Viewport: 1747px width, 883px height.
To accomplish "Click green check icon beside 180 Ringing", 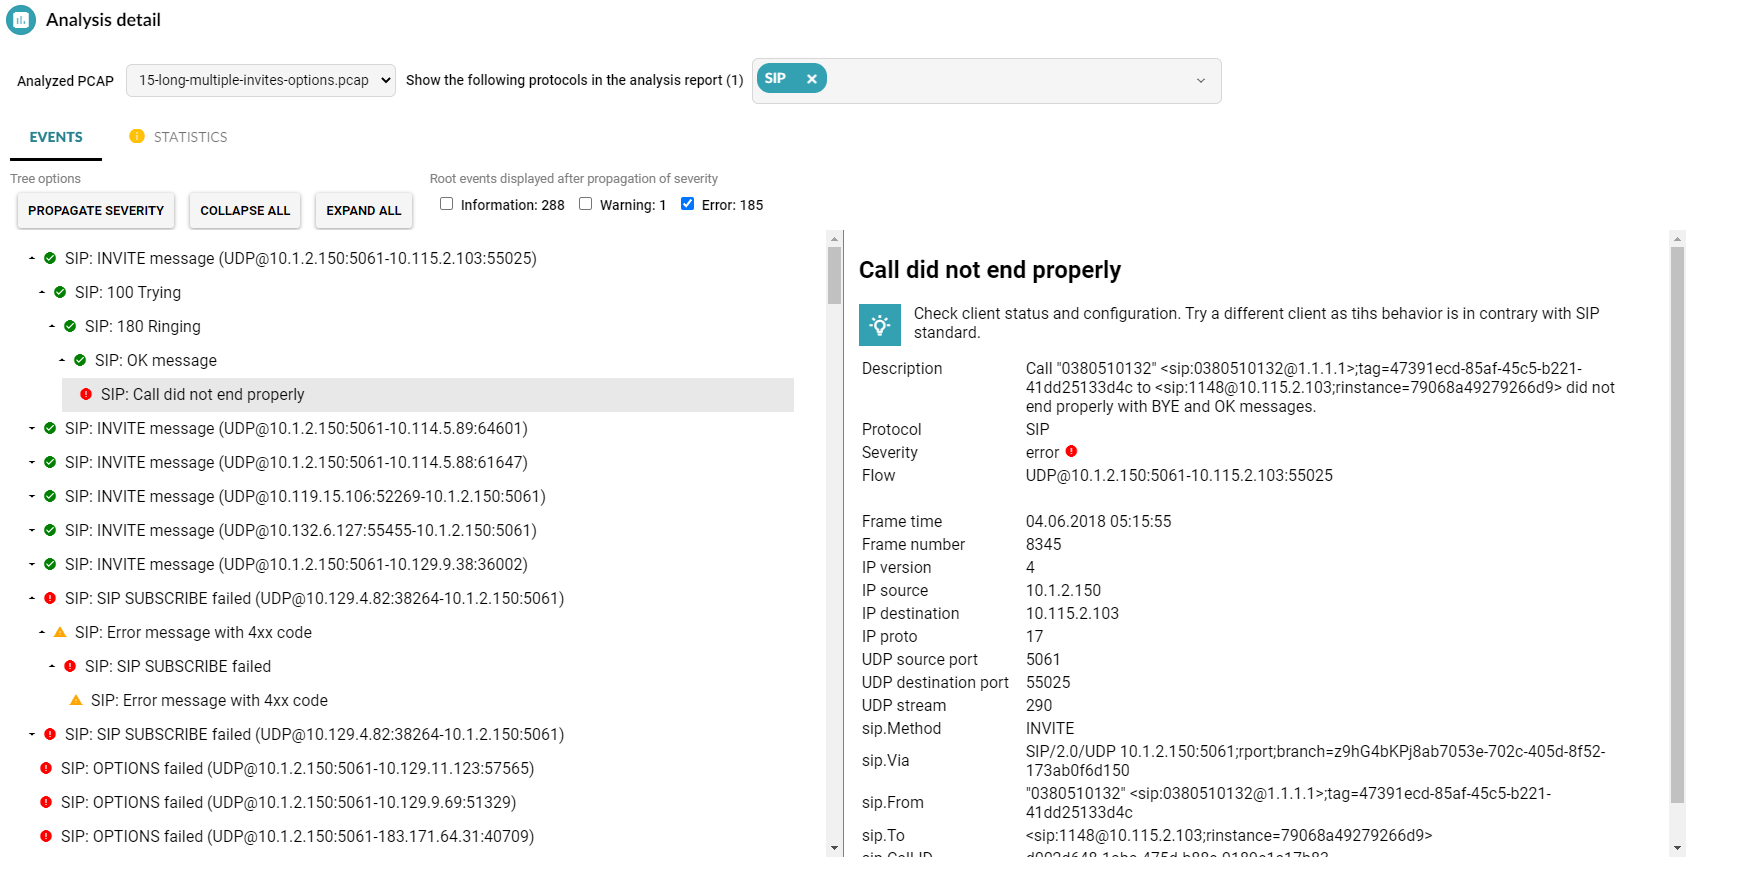I will coord(70,327).
